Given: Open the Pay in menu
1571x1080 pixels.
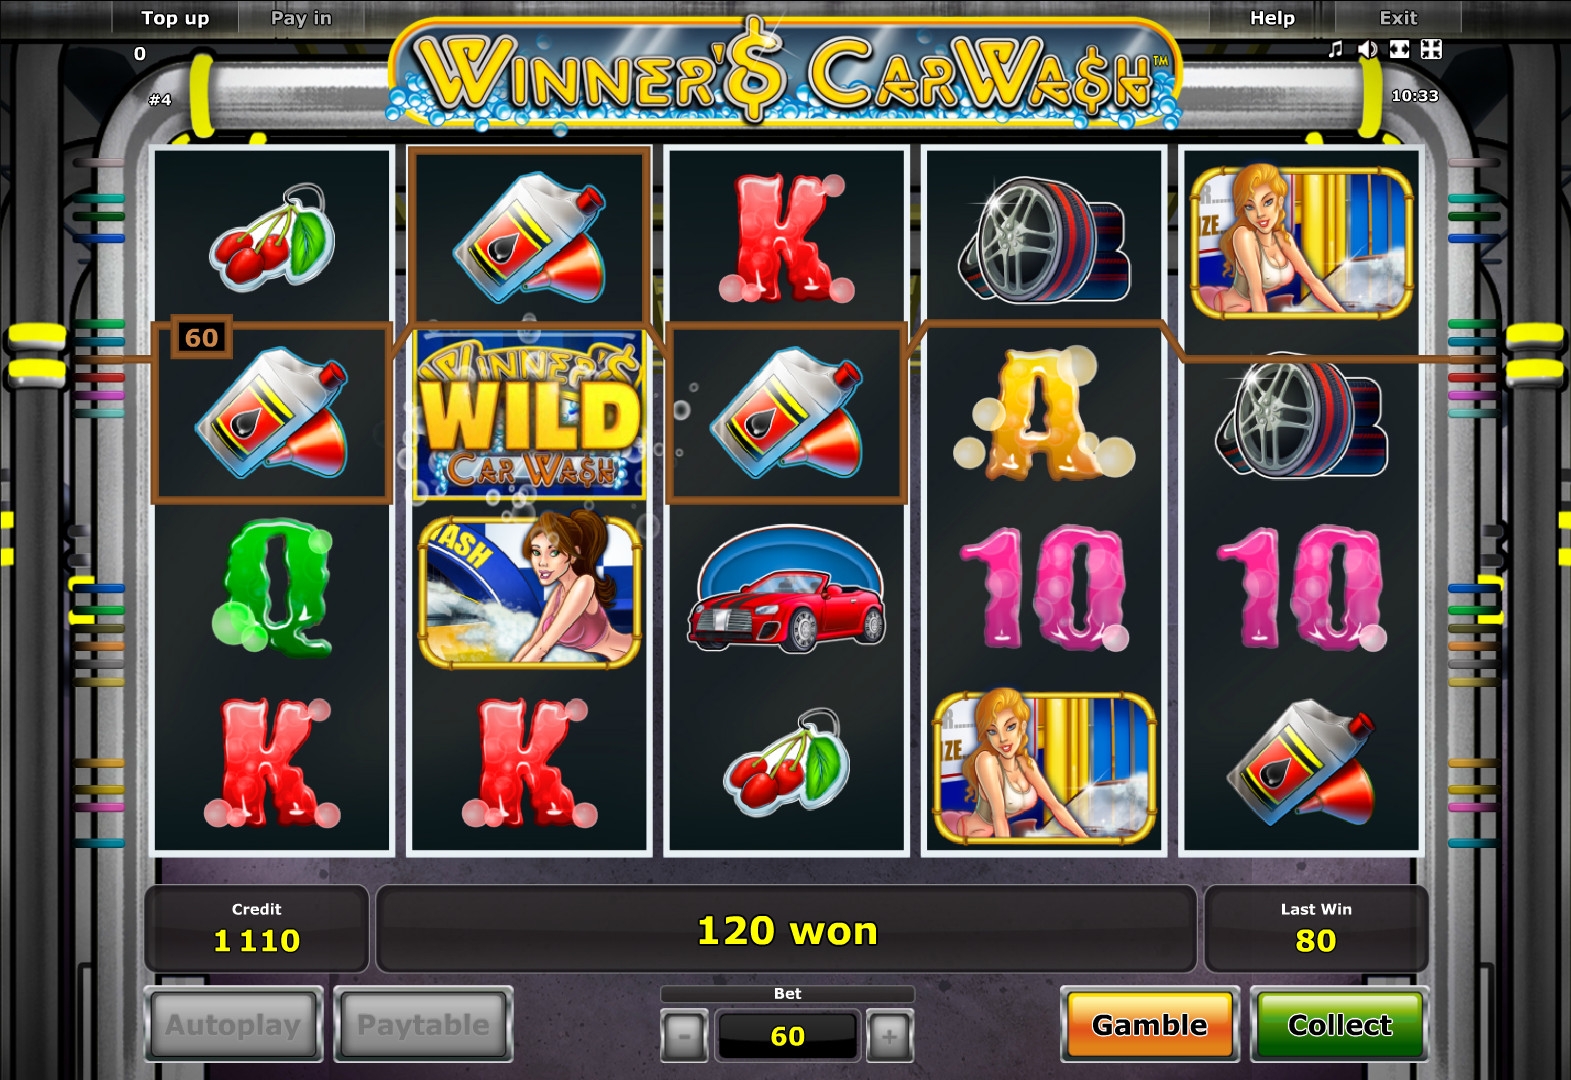Looking at the screenshot, I should point(301,18).
